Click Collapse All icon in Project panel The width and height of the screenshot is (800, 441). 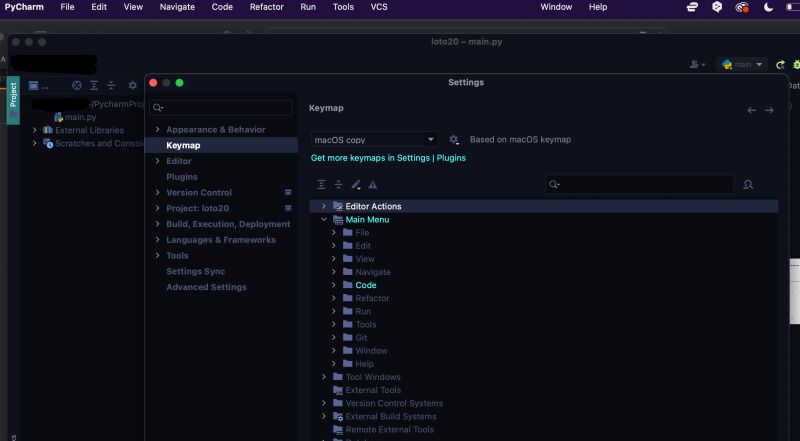111,85
